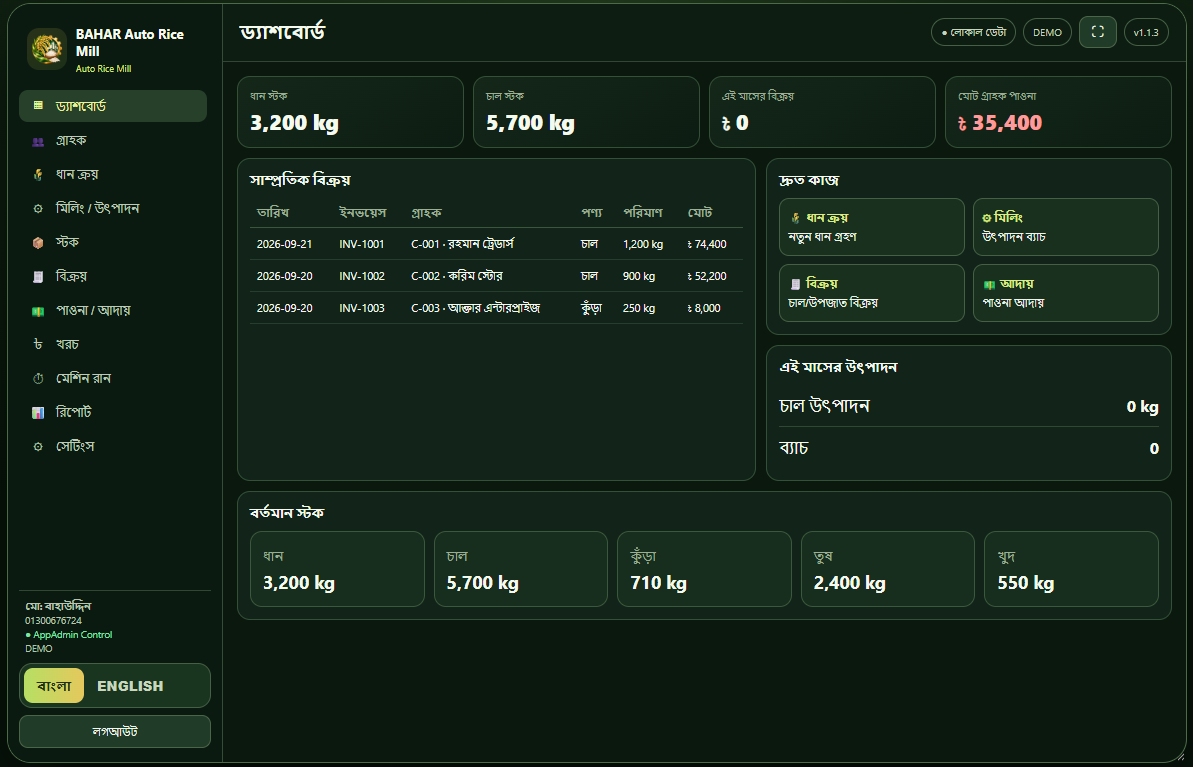1193x767 pixels.
Task: Click receipt icon in বিক্রয় quick action
Action: click(796, 284)
